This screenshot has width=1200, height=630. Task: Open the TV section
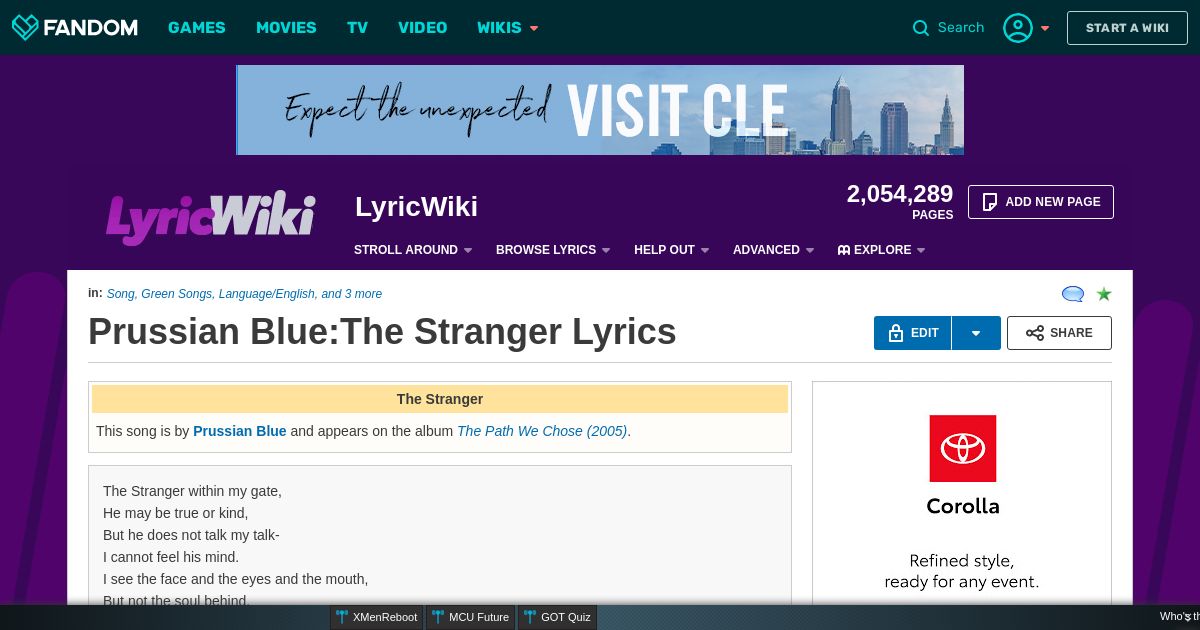pos(358,28)
